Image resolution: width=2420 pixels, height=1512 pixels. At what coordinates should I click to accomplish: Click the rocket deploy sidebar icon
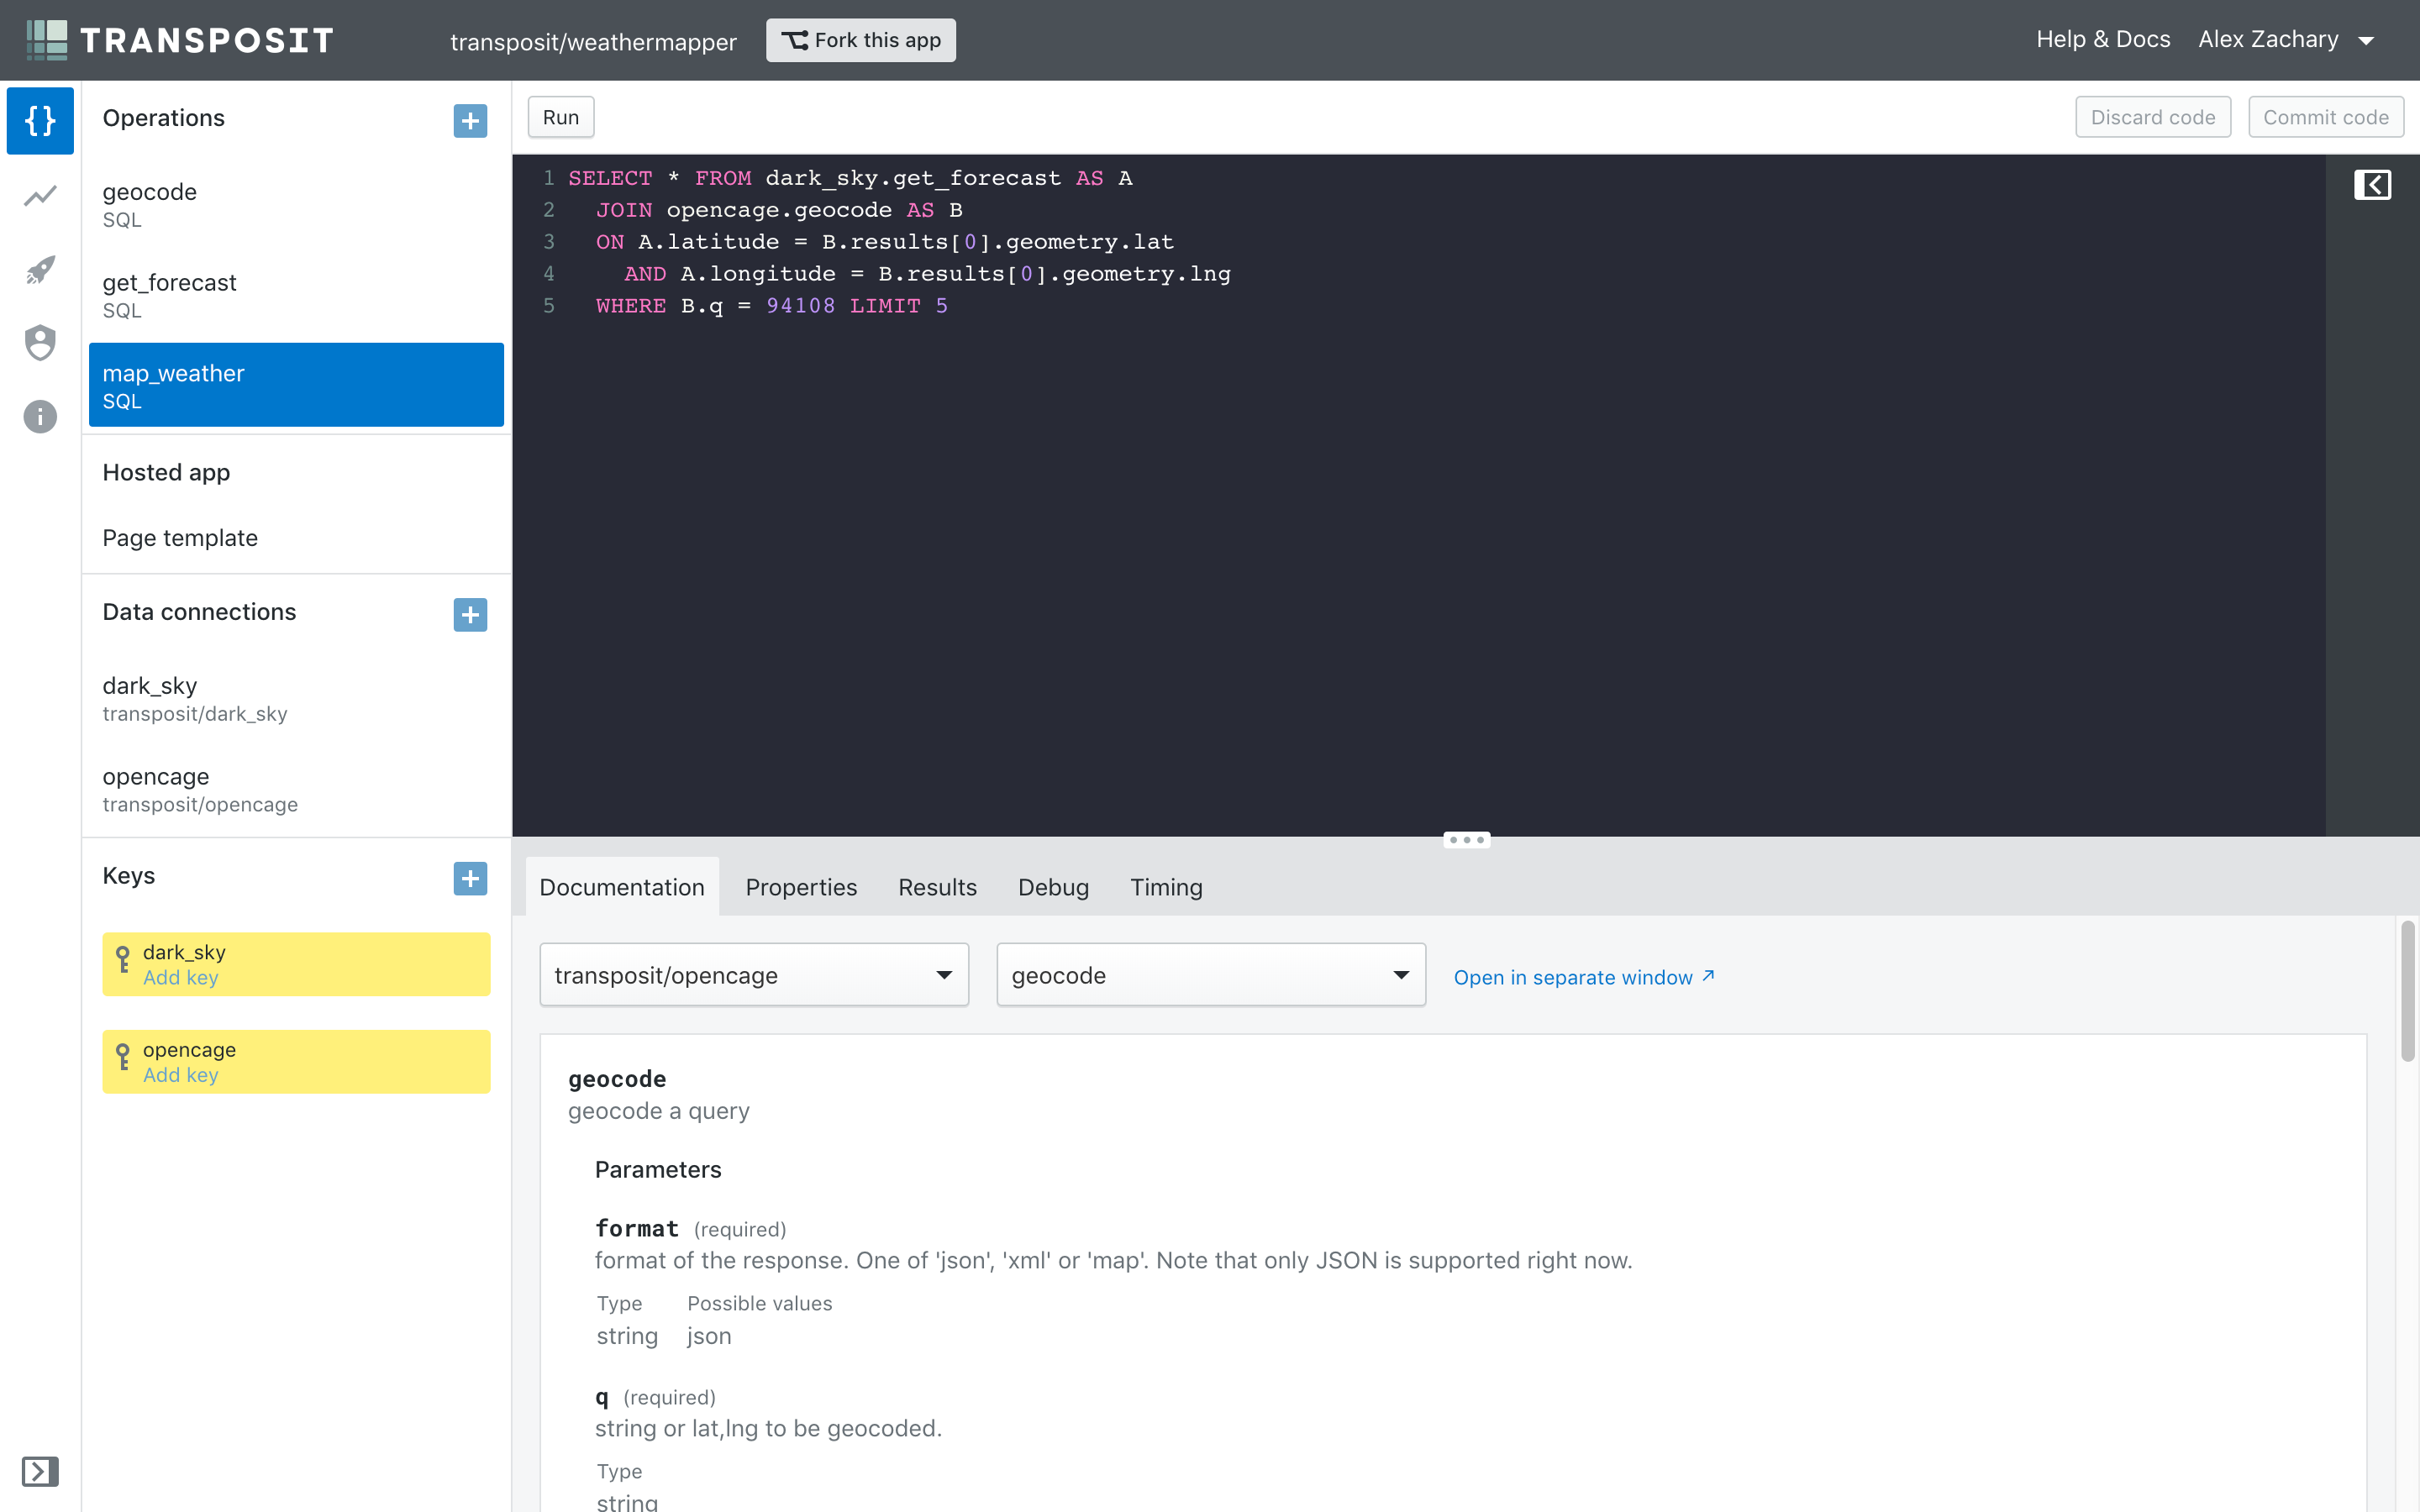[40, 269]
